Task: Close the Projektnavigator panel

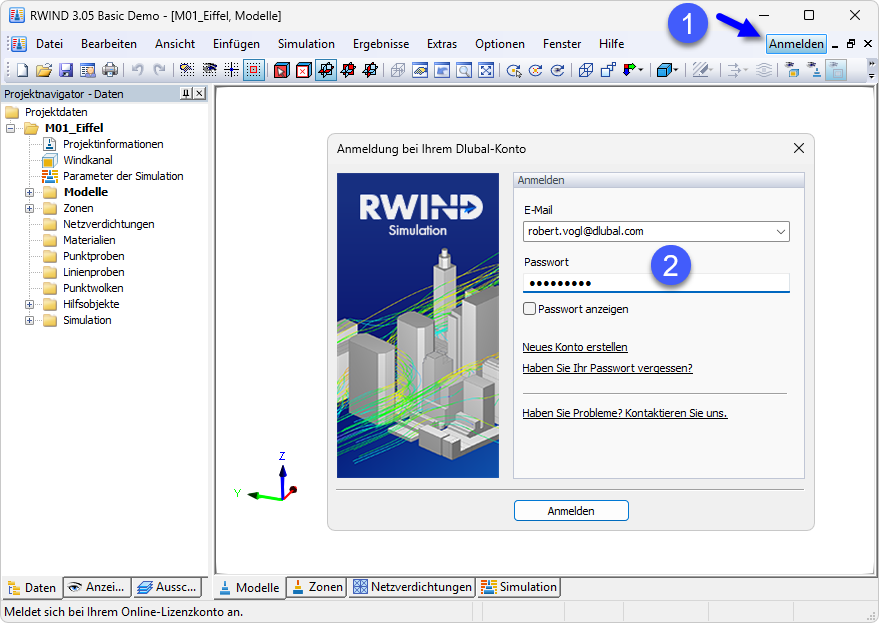Action: (x=199, y=94)
